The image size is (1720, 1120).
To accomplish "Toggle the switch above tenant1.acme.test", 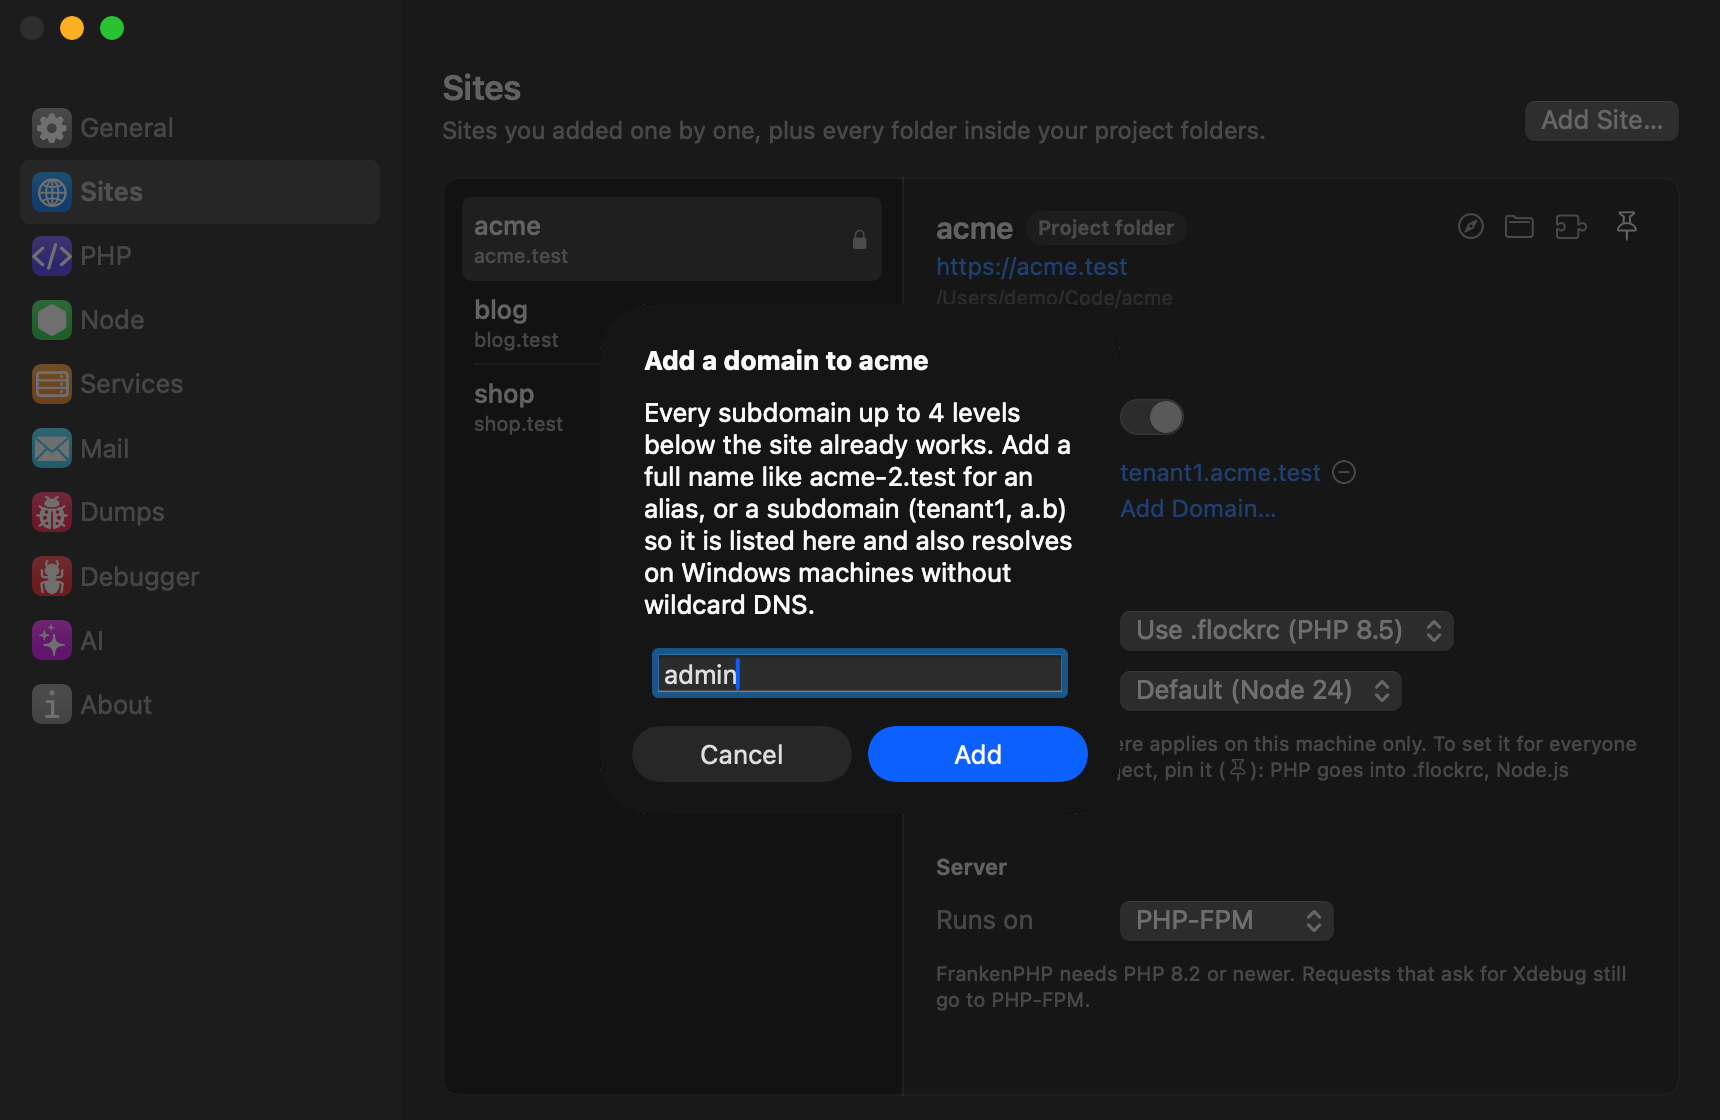I will (x=1152, y=417).
